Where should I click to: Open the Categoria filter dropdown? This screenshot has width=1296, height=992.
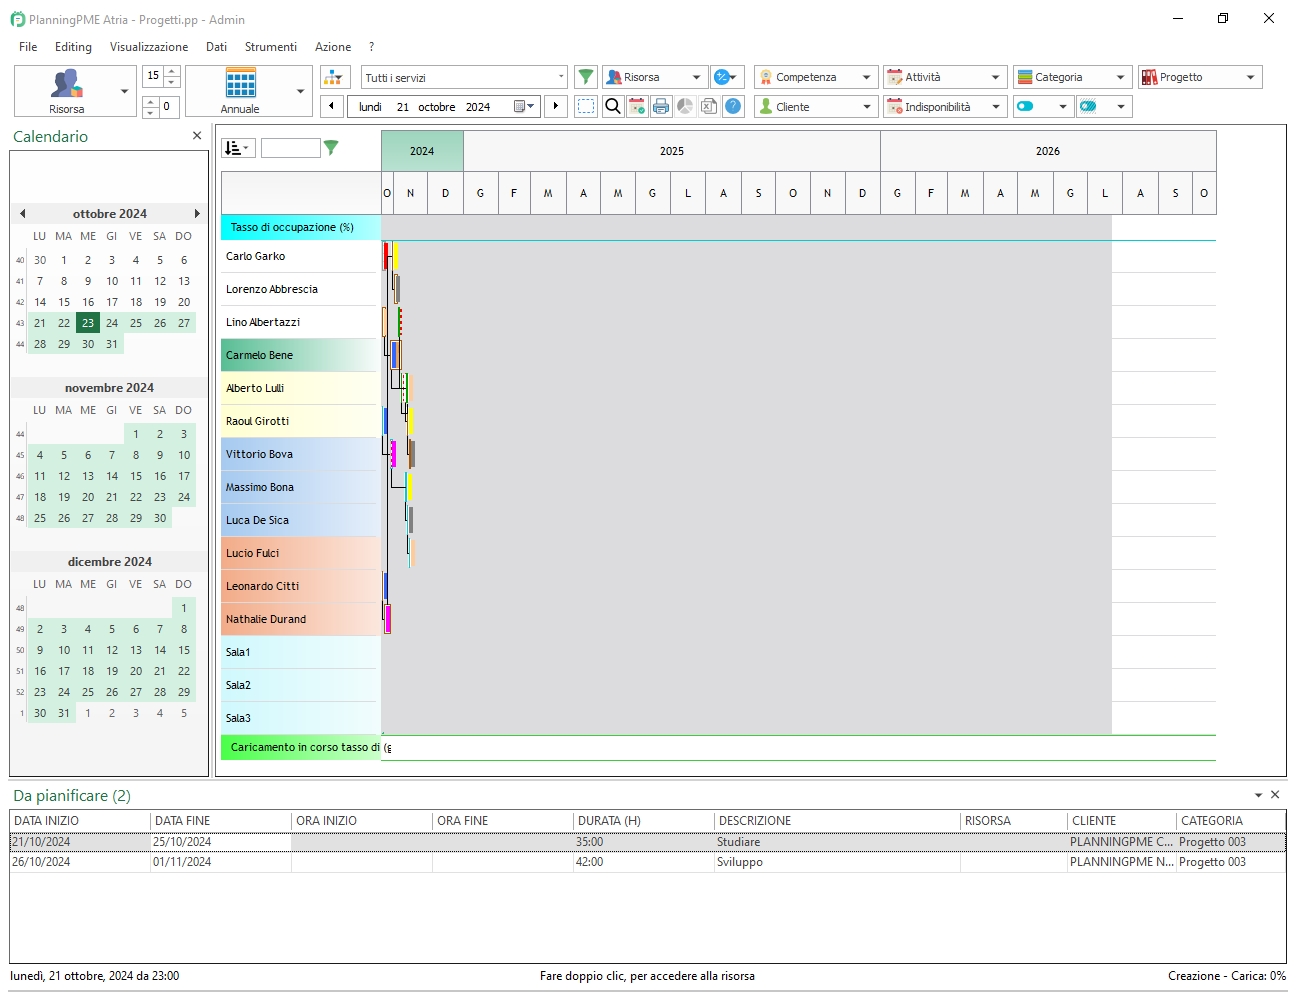[1073, 77]
